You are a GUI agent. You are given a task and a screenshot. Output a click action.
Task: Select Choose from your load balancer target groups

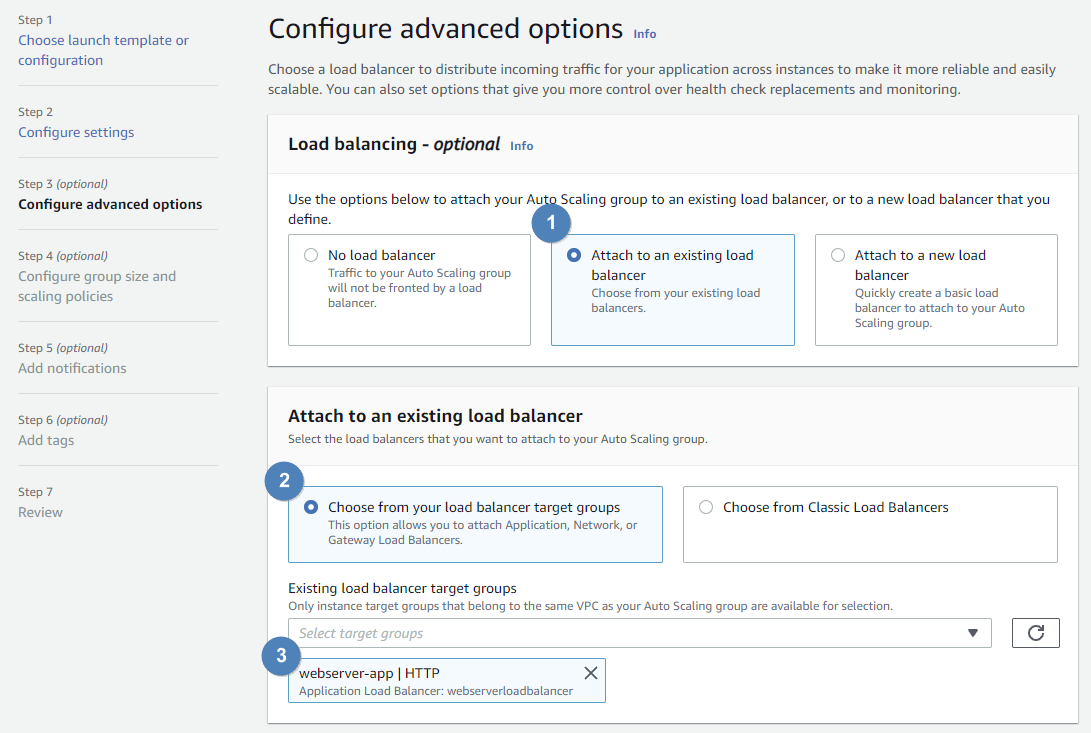tap(311, 507)
